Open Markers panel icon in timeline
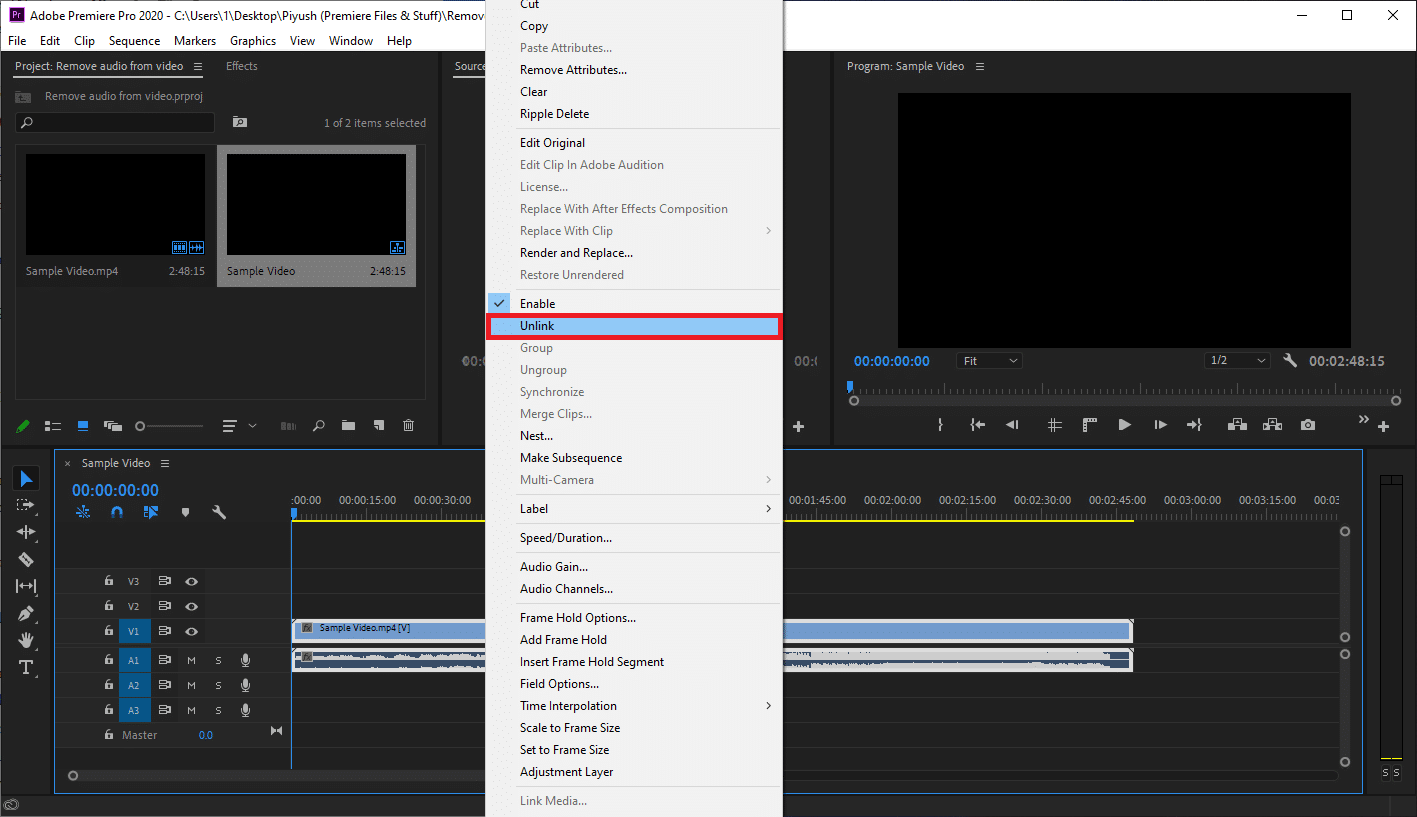This screenshot has height=817, width=1417. pyautogui.click(x=186, y=511)
